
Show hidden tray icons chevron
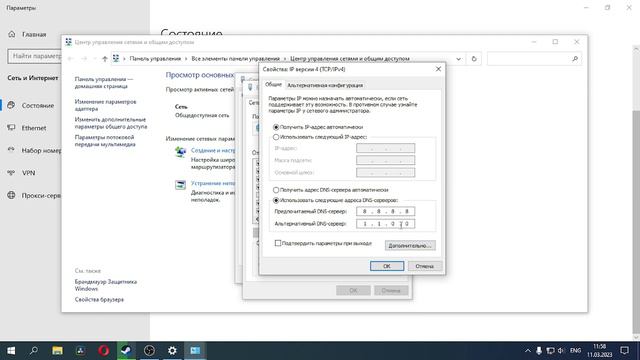(528, 351)
